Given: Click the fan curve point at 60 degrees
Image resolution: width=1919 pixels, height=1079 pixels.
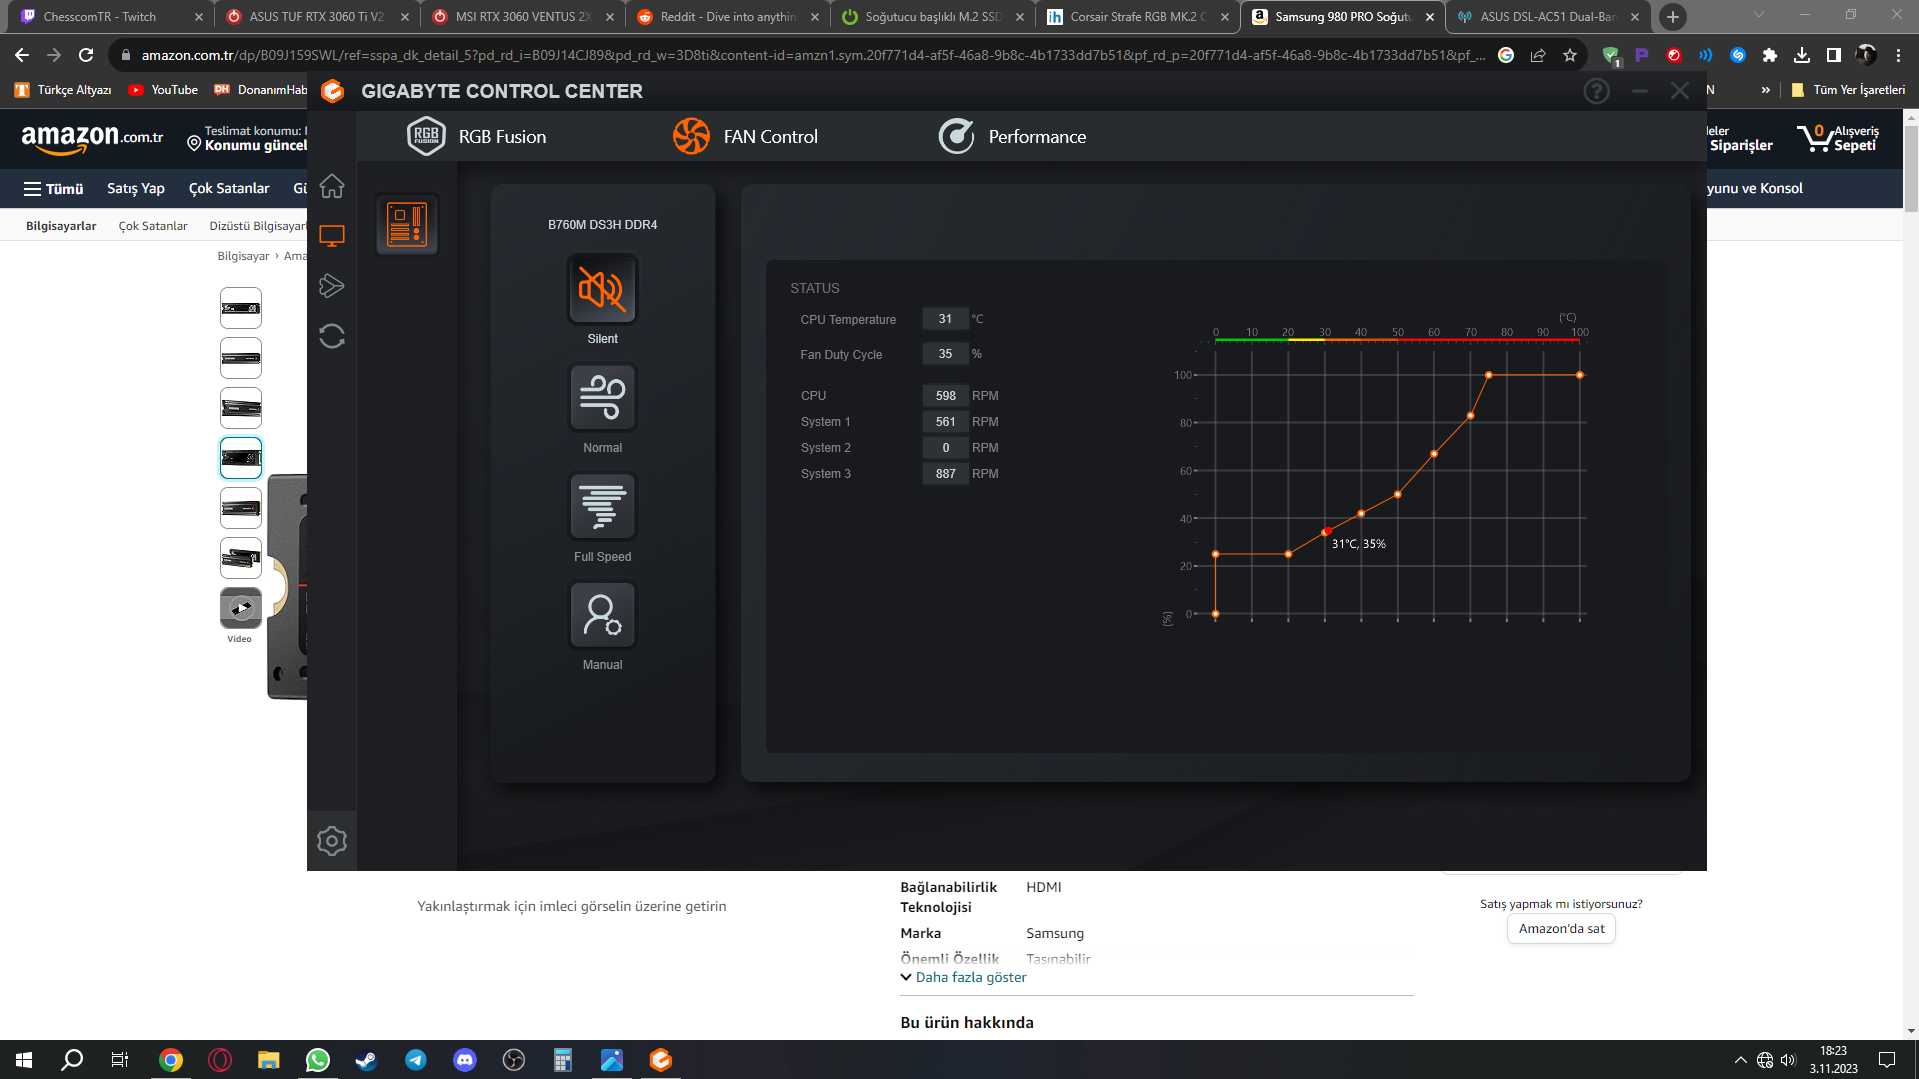Looking at the screenshot, I should click(1434, 454).
